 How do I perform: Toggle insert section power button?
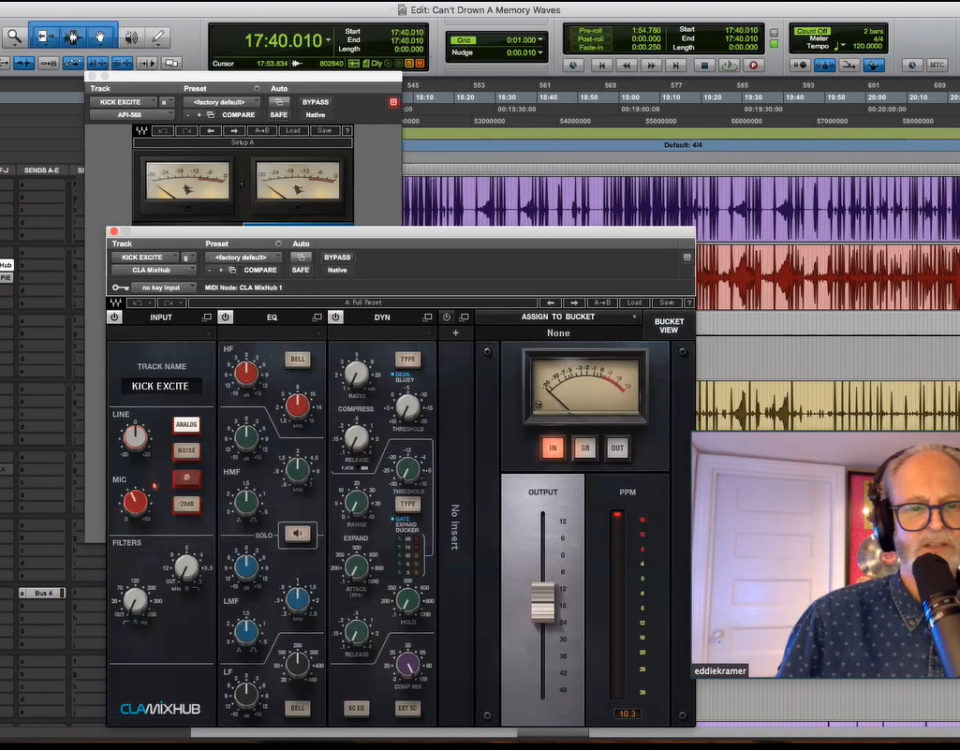coord(446,317)
